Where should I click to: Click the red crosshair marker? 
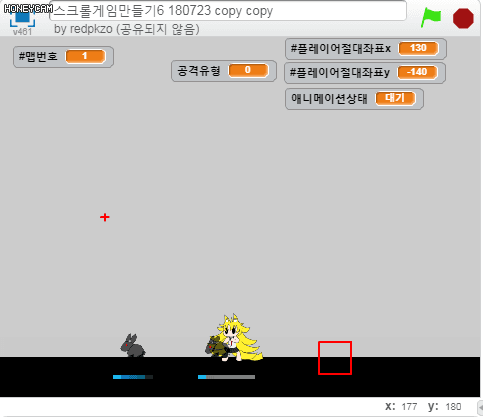[x=105, y=217]
